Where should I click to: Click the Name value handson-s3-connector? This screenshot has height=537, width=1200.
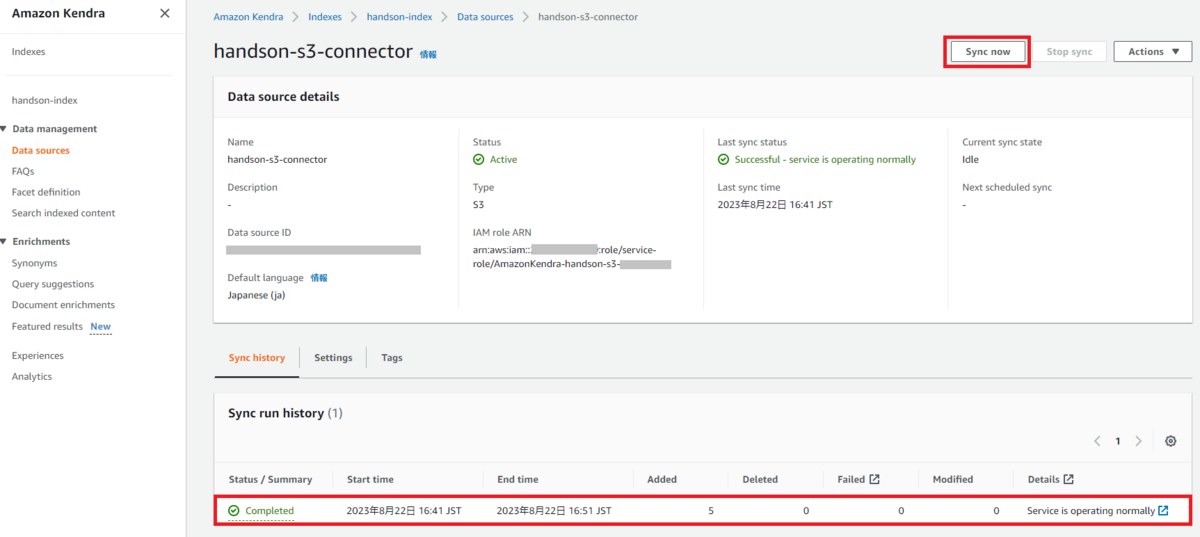277,160
